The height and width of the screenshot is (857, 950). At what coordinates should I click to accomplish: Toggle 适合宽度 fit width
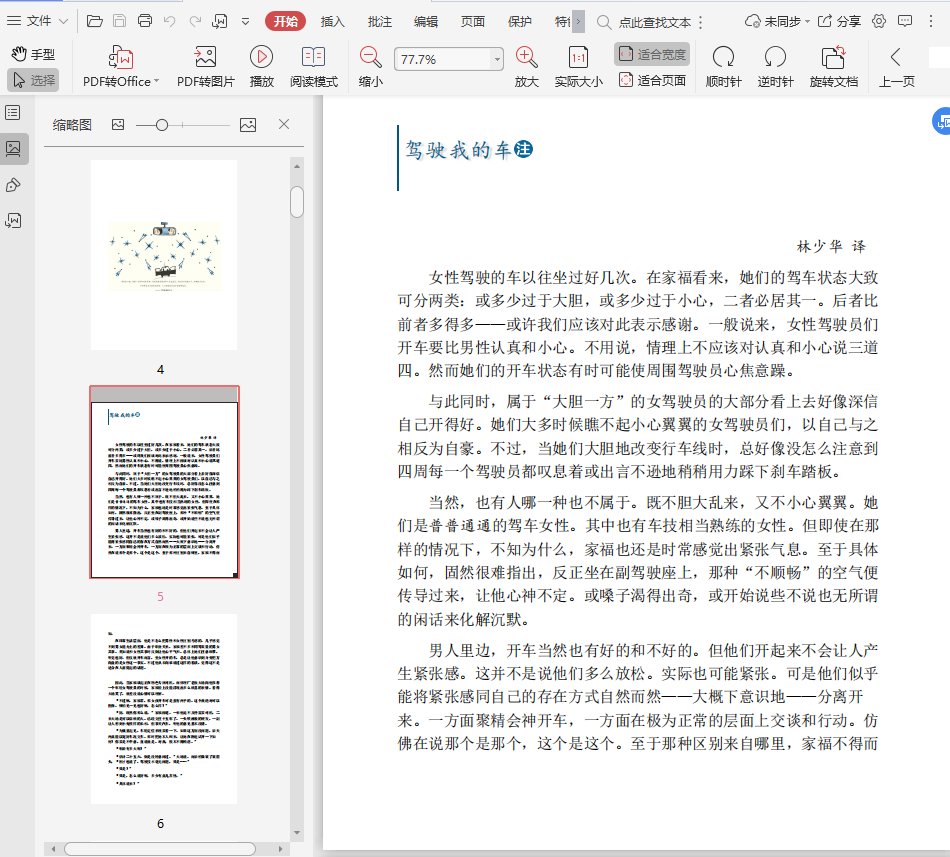(652, 55)
